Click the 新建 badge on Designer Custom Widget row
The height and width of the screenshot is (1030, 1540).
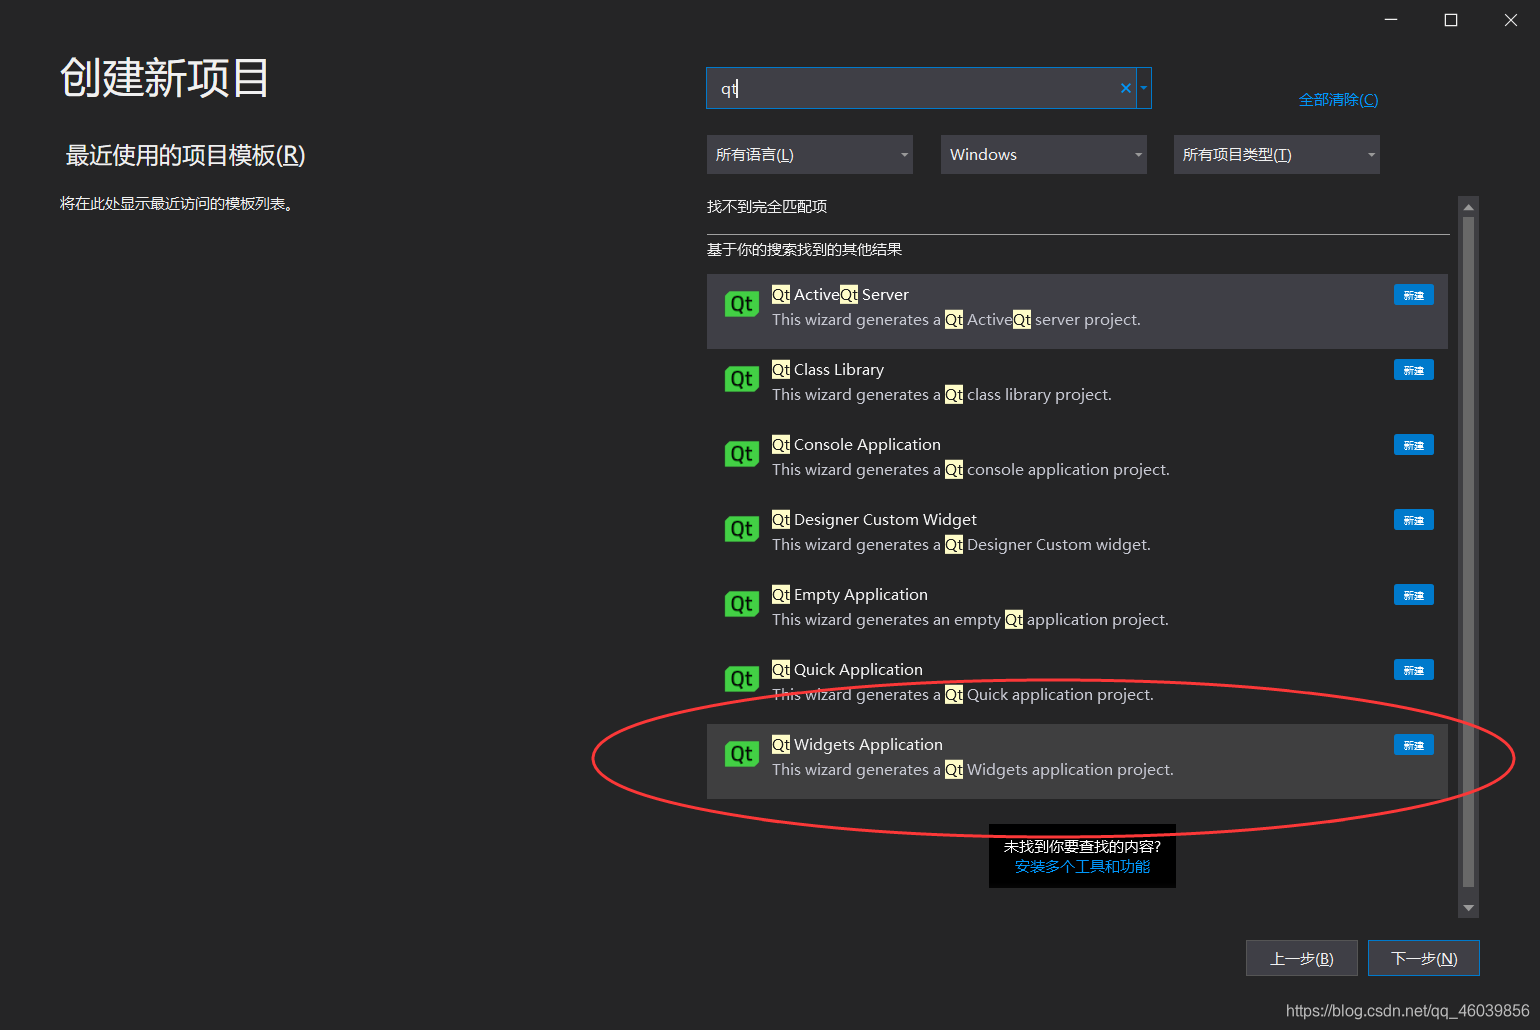pyautogui.click(x=1414, y=520)
